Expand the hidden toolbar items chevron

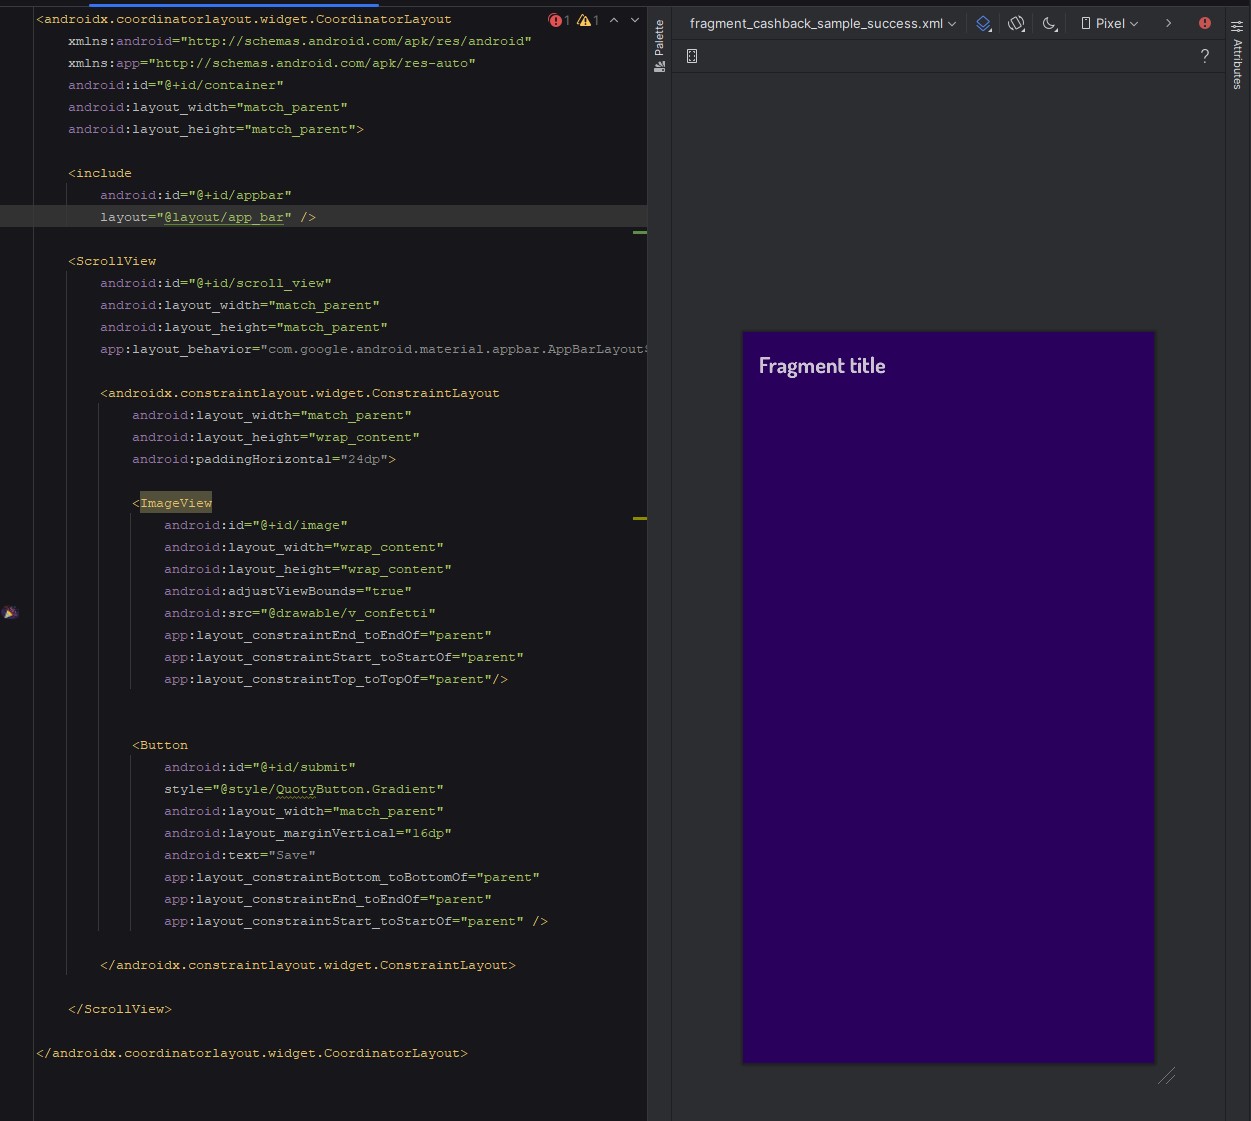click(x=1168, y=23)
